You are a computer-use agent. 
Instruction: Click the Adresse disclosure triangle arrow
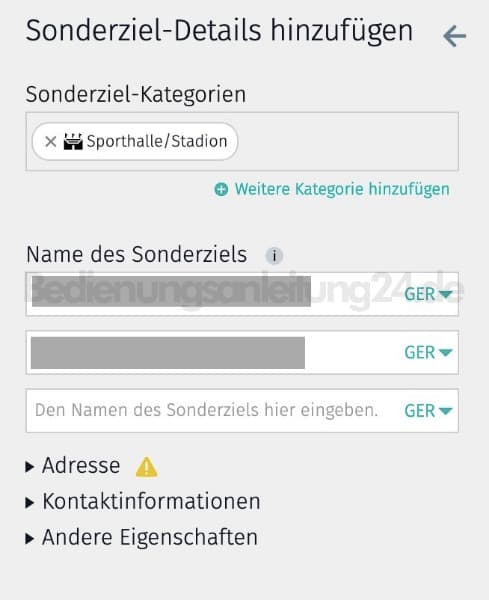coord(30,467)
